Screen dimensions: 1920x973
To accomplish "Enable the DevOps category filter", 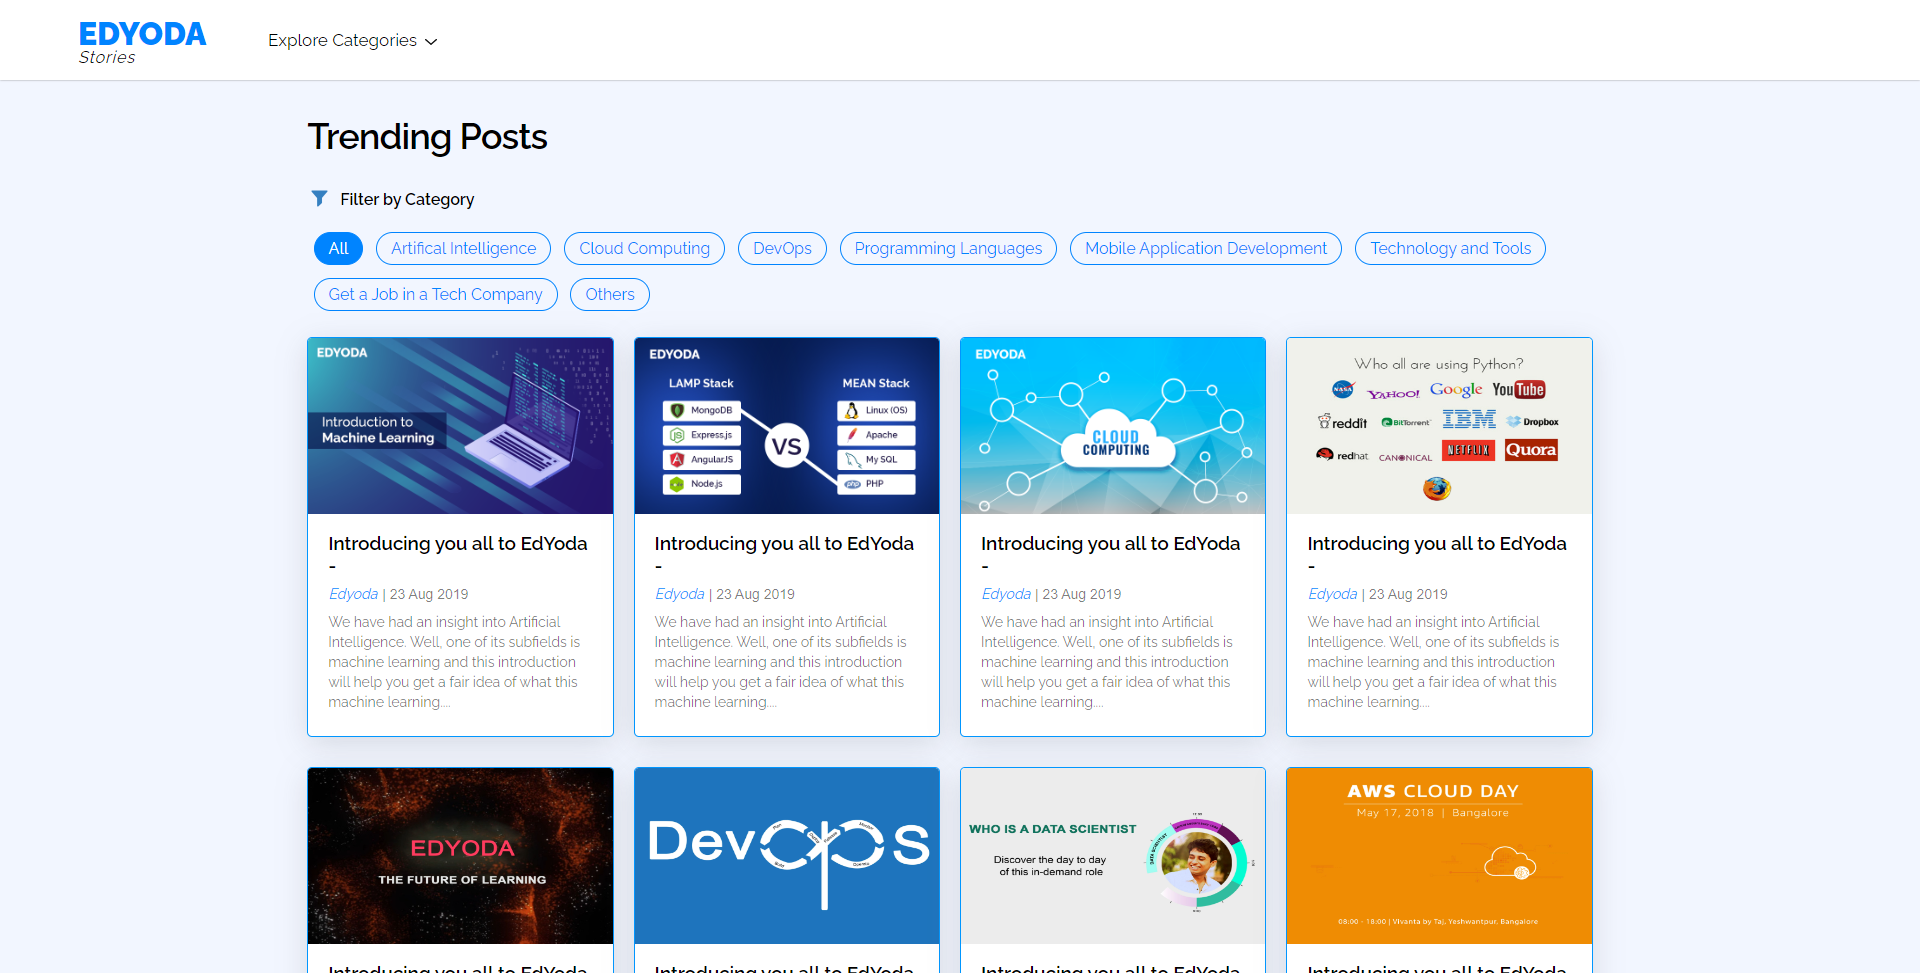I will (782, 248).
